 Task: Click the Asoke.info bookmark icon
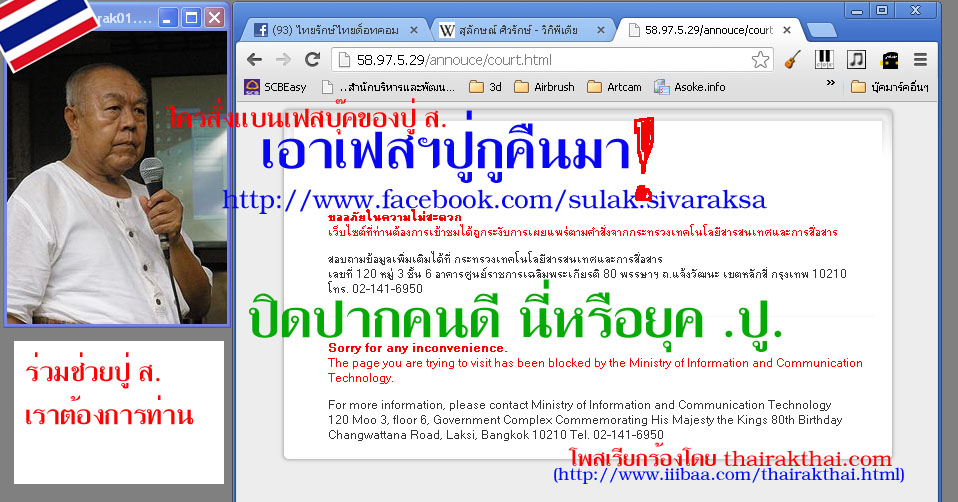coord(662,87)
